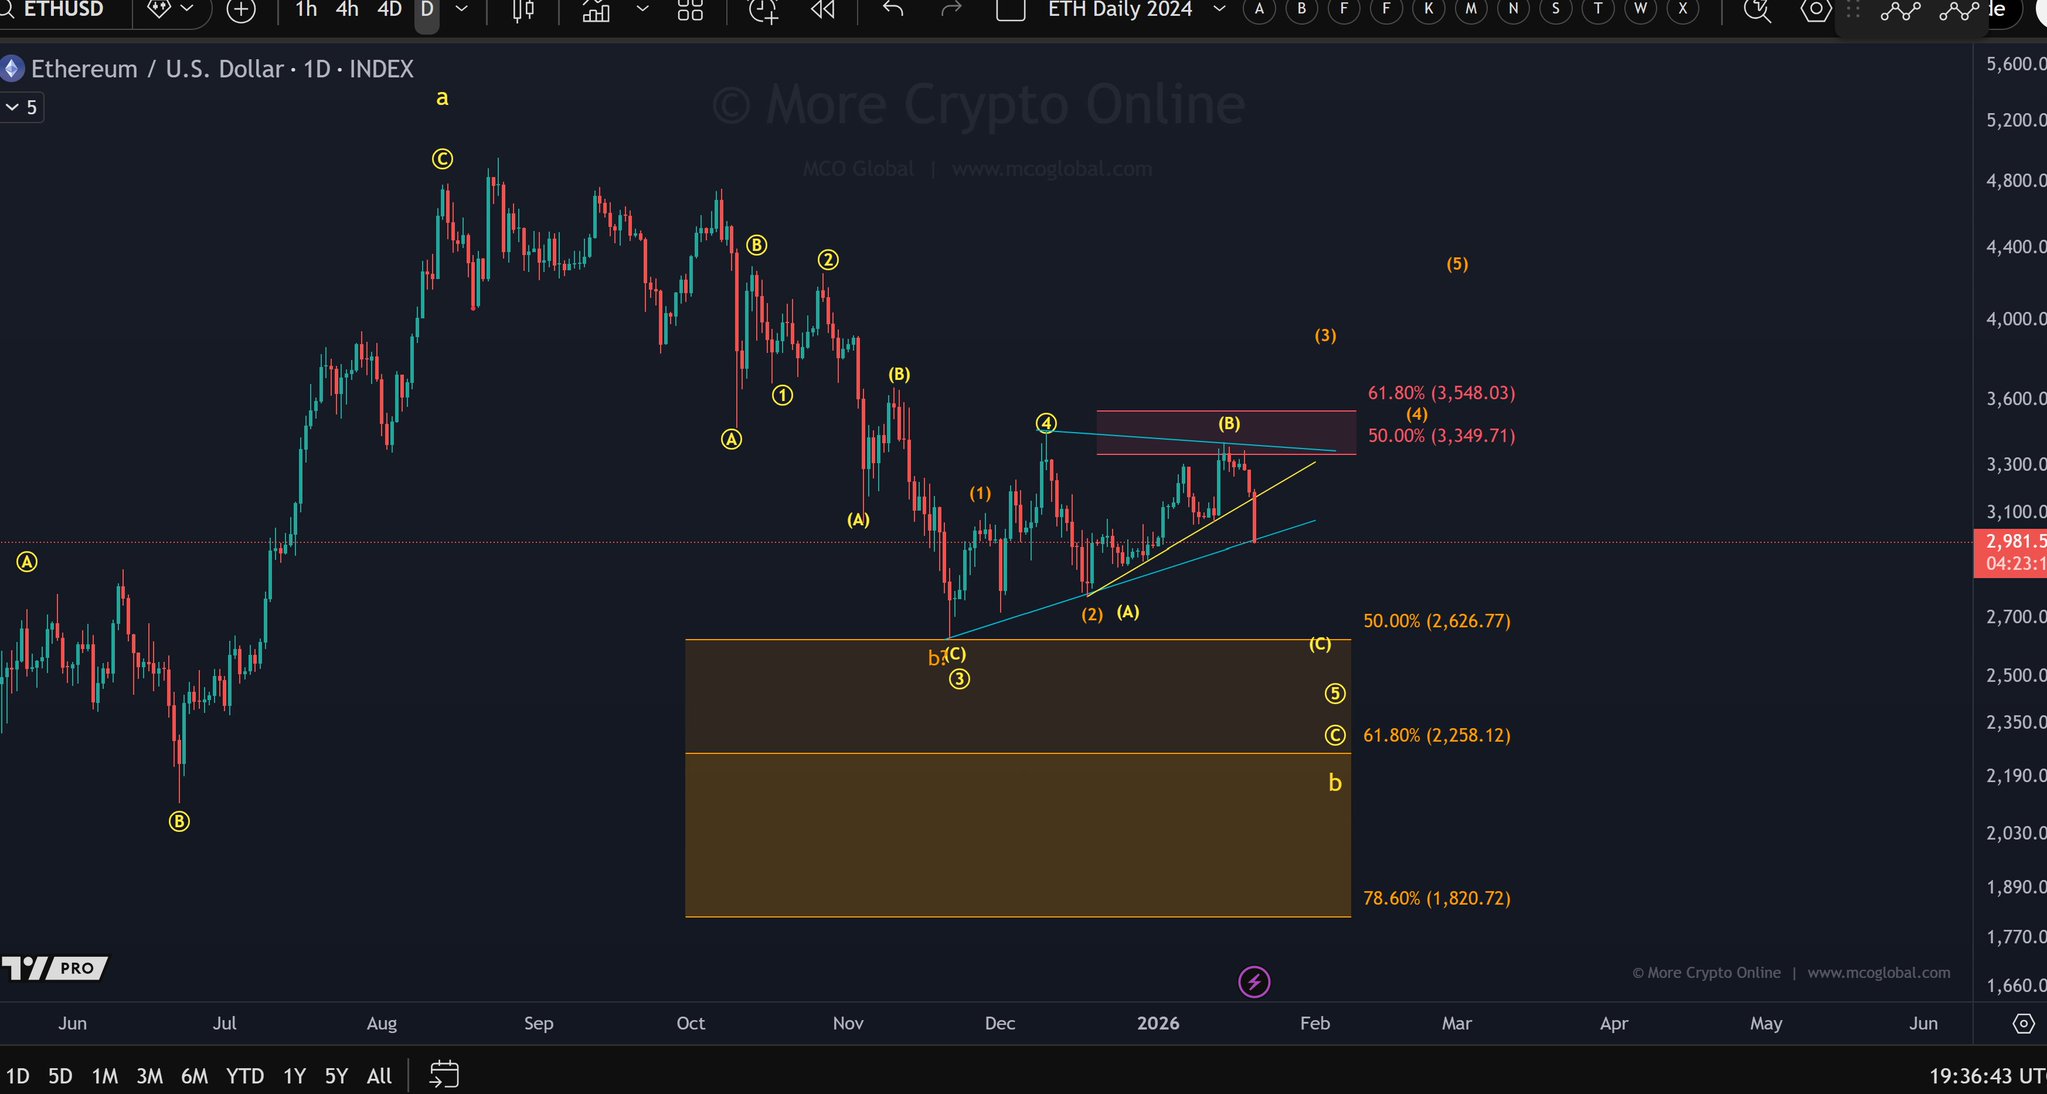2047x1094 pixels.
Task: Click the create alert clock icon
Action: pos(762,11)
